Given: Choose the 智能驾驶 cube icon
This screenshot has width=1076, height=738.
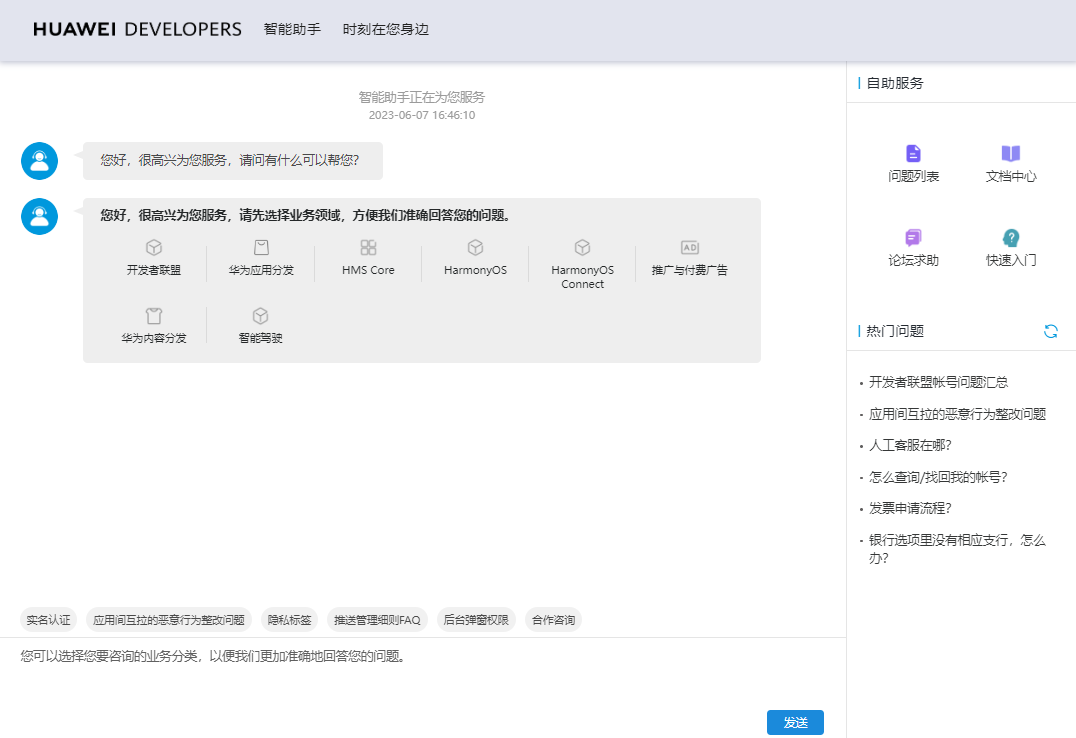Looking at the screenshot, I should [x=261, y=316].
